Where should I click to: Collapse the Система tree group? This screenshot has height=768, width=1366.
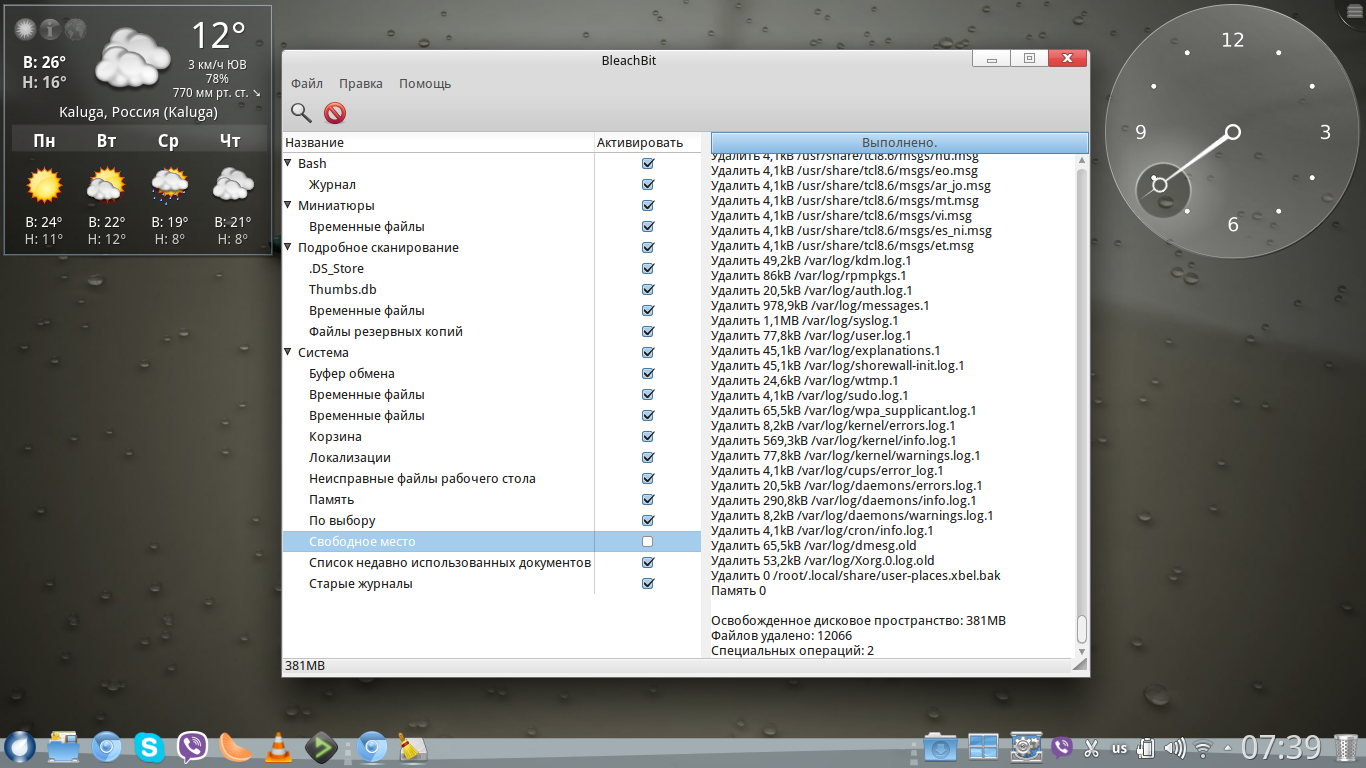pos(289,352)
